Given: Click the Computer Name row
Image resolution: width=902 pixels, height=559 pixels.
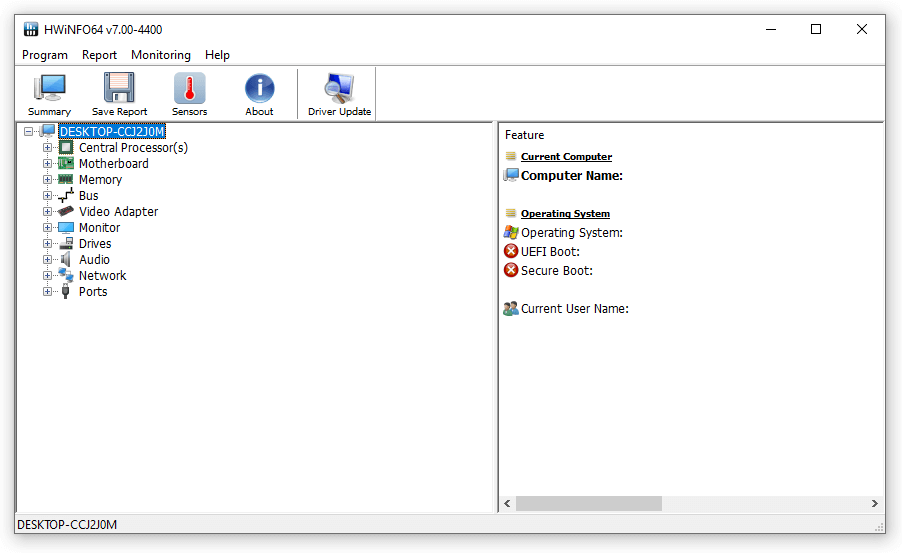Looking at the screenshot, I should pos(572,175).
